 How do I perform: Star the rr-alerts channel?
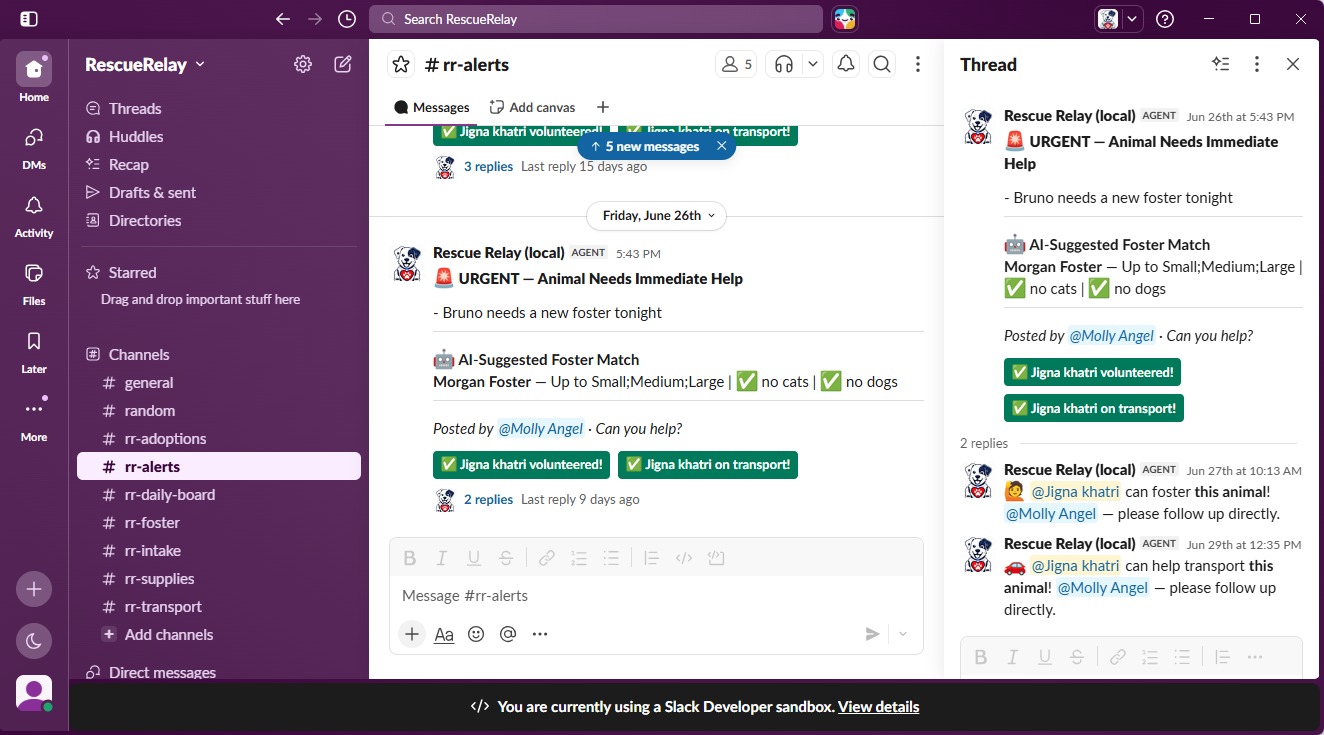pyautogui.click(x=401, y=65)
